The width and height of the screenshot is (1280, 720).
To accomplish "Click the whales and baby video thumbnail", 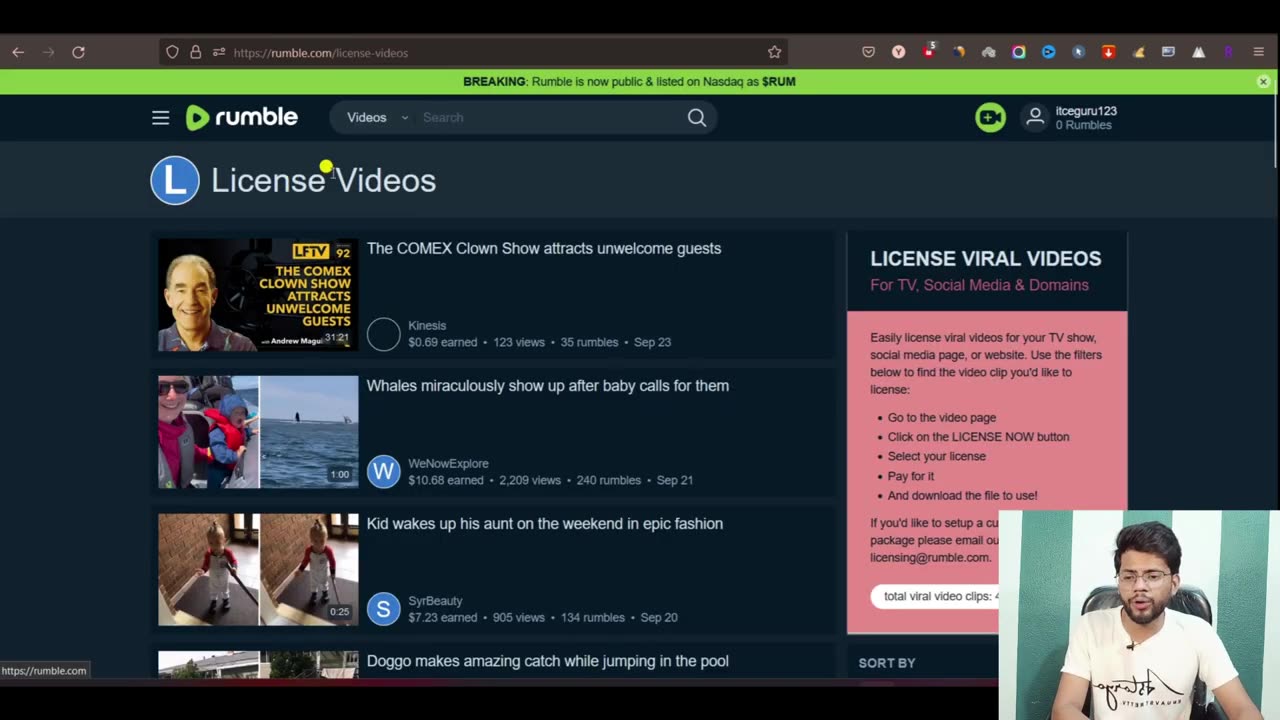I will click(258, 432).
